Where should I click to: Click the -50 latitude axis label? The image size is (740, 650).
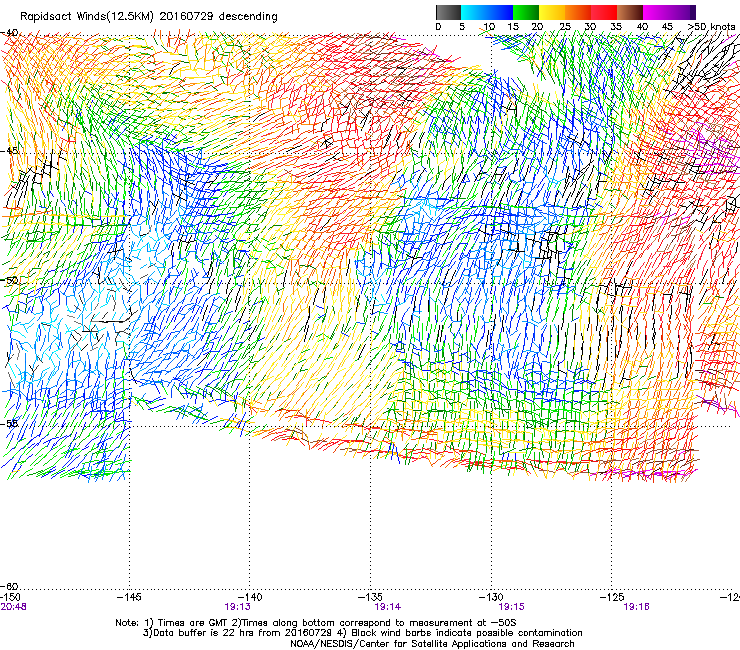(x=9, y=280)
